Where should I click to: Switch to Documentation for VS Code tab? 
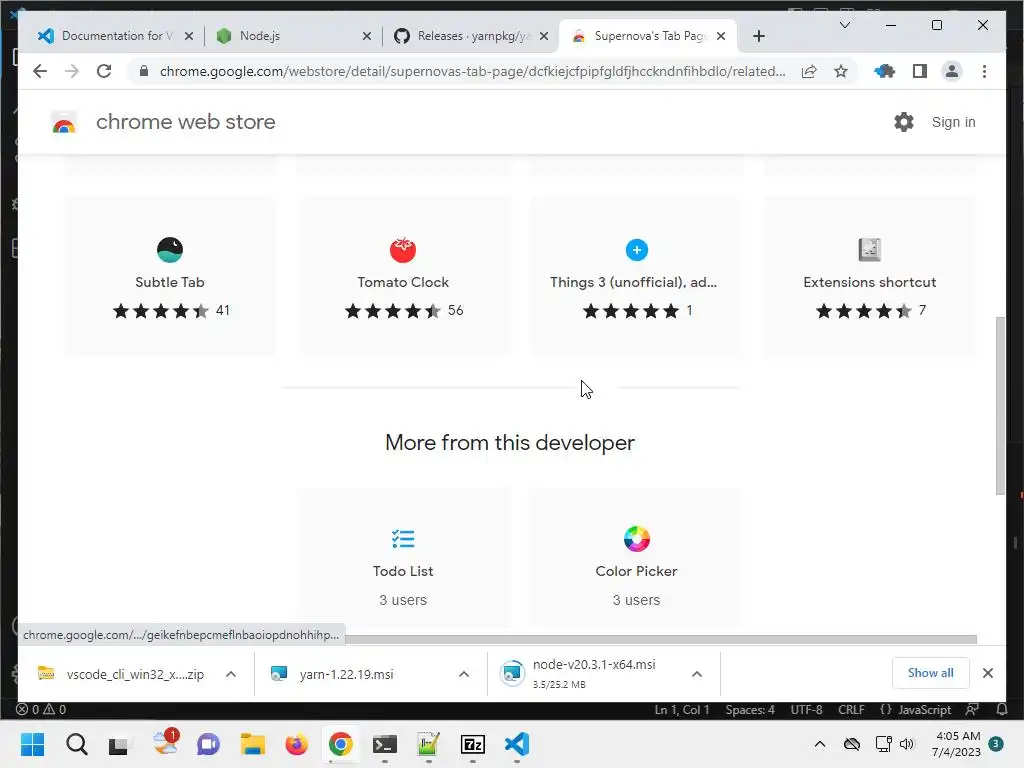[115, 36]
